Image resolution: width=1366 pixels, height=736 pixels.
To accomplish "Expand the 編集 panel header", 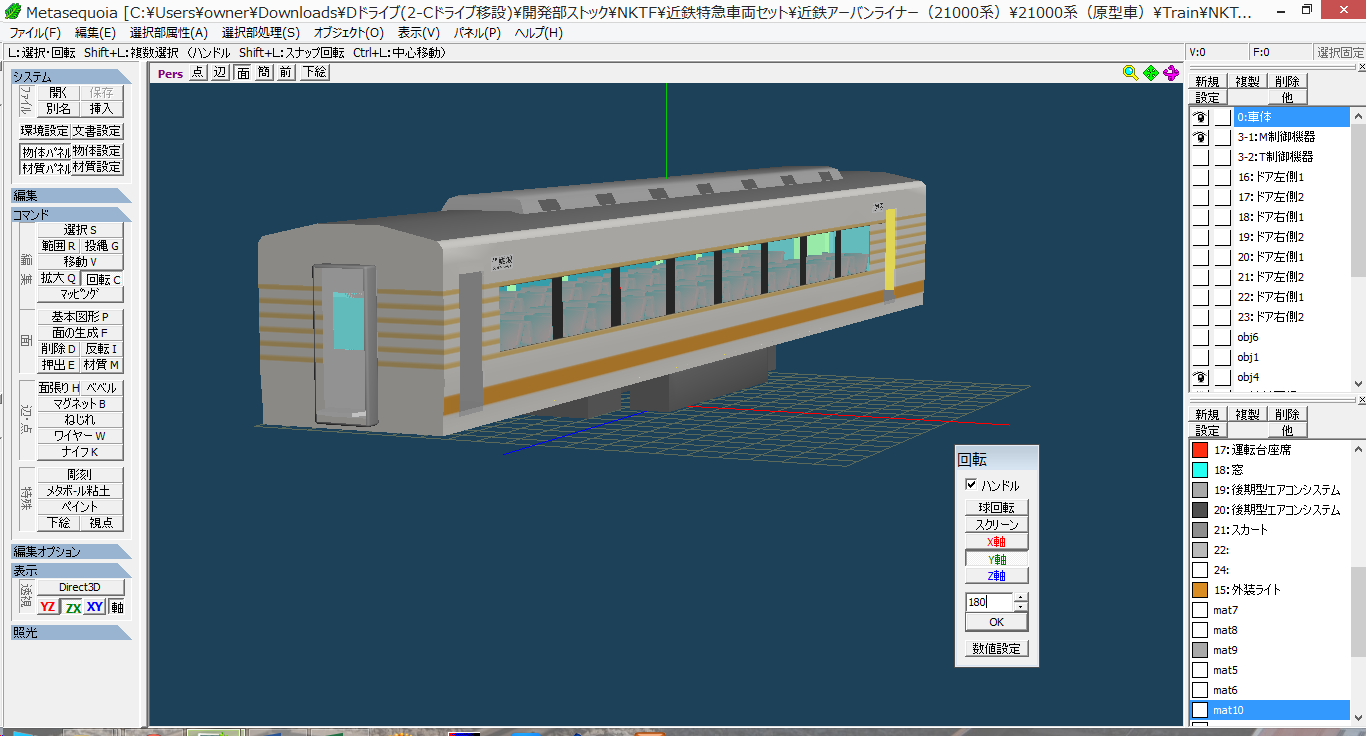I will coord(71,196).
